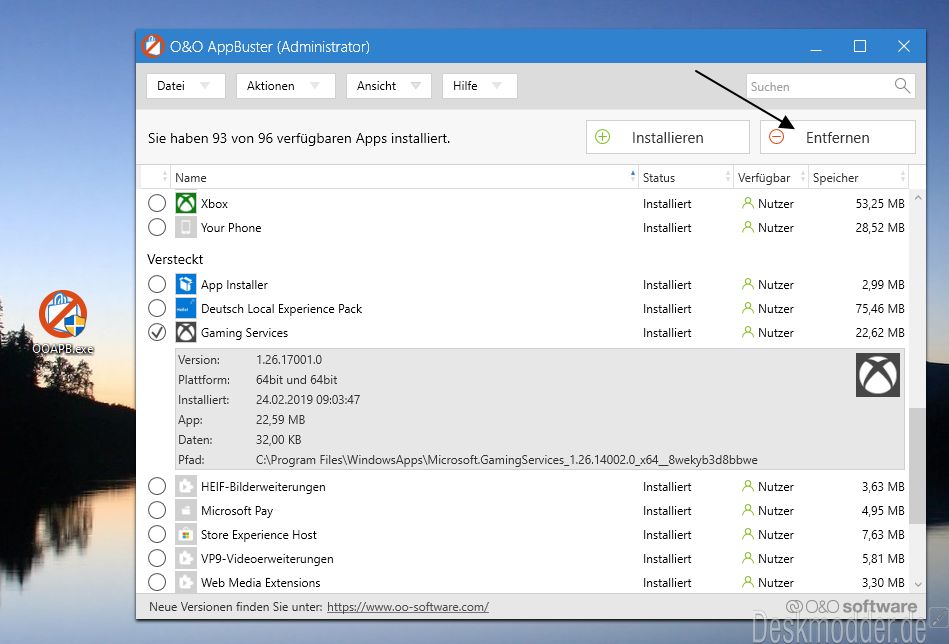
Task: Click the user icon in Gaming Services row
Action: (x=748, y=332)
